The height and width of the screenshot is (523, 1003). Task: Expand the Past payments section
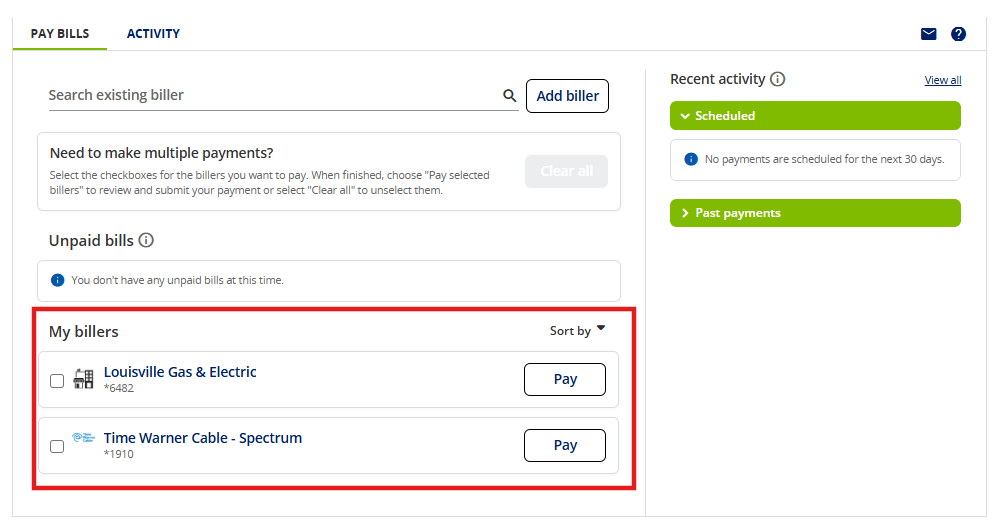(x=815, y=213)
